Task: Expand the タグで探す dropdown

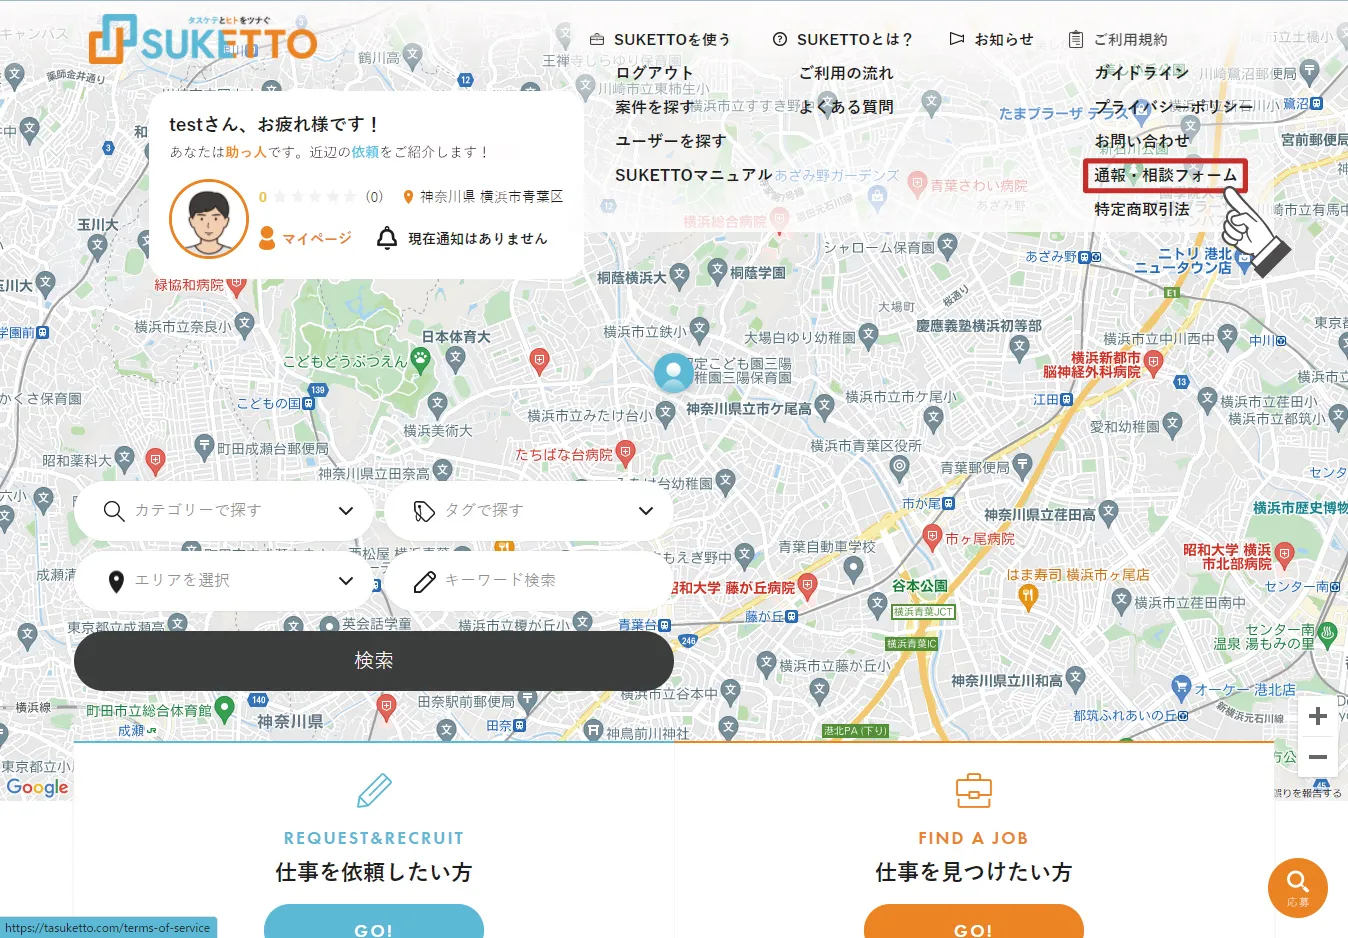Action: 528,510
